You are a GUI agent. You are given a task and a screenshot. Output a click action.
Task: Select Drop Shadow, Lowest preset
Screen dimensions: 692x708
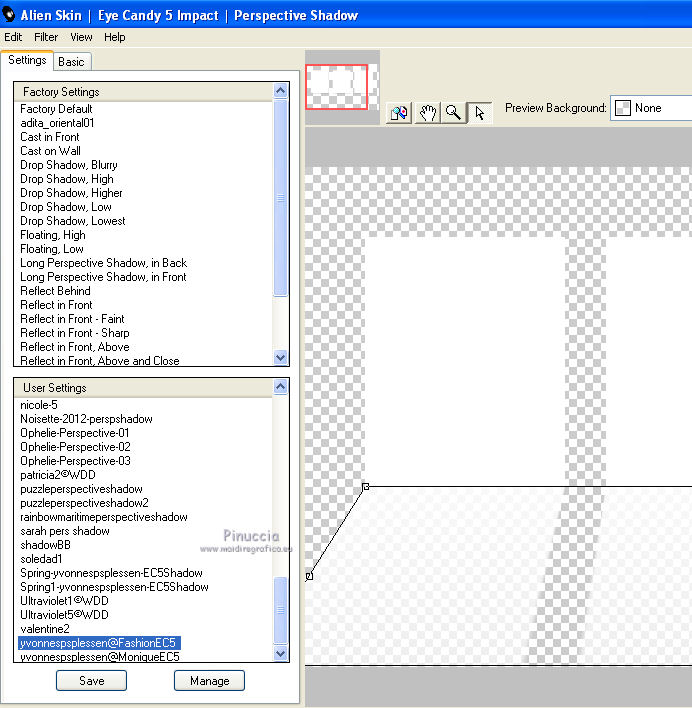pos(73,221)
